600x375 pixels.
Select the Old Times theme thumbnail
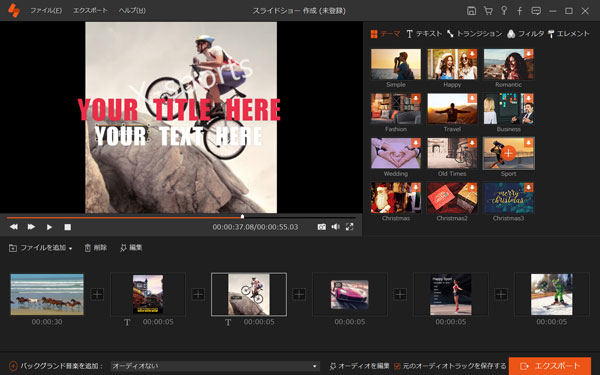point(452,153)
